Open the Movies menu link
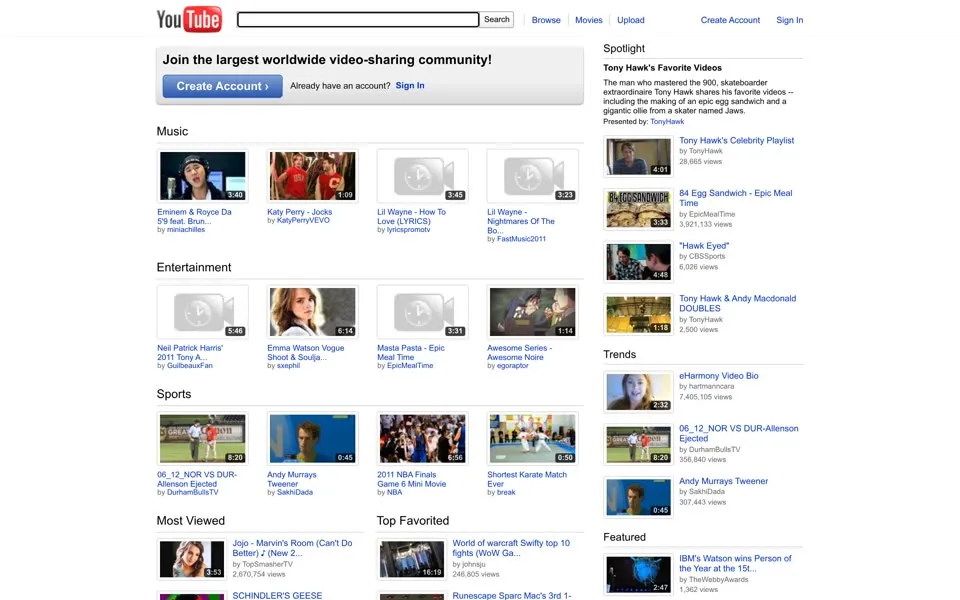Screen dimensions: 960x600 coord(588,20)
